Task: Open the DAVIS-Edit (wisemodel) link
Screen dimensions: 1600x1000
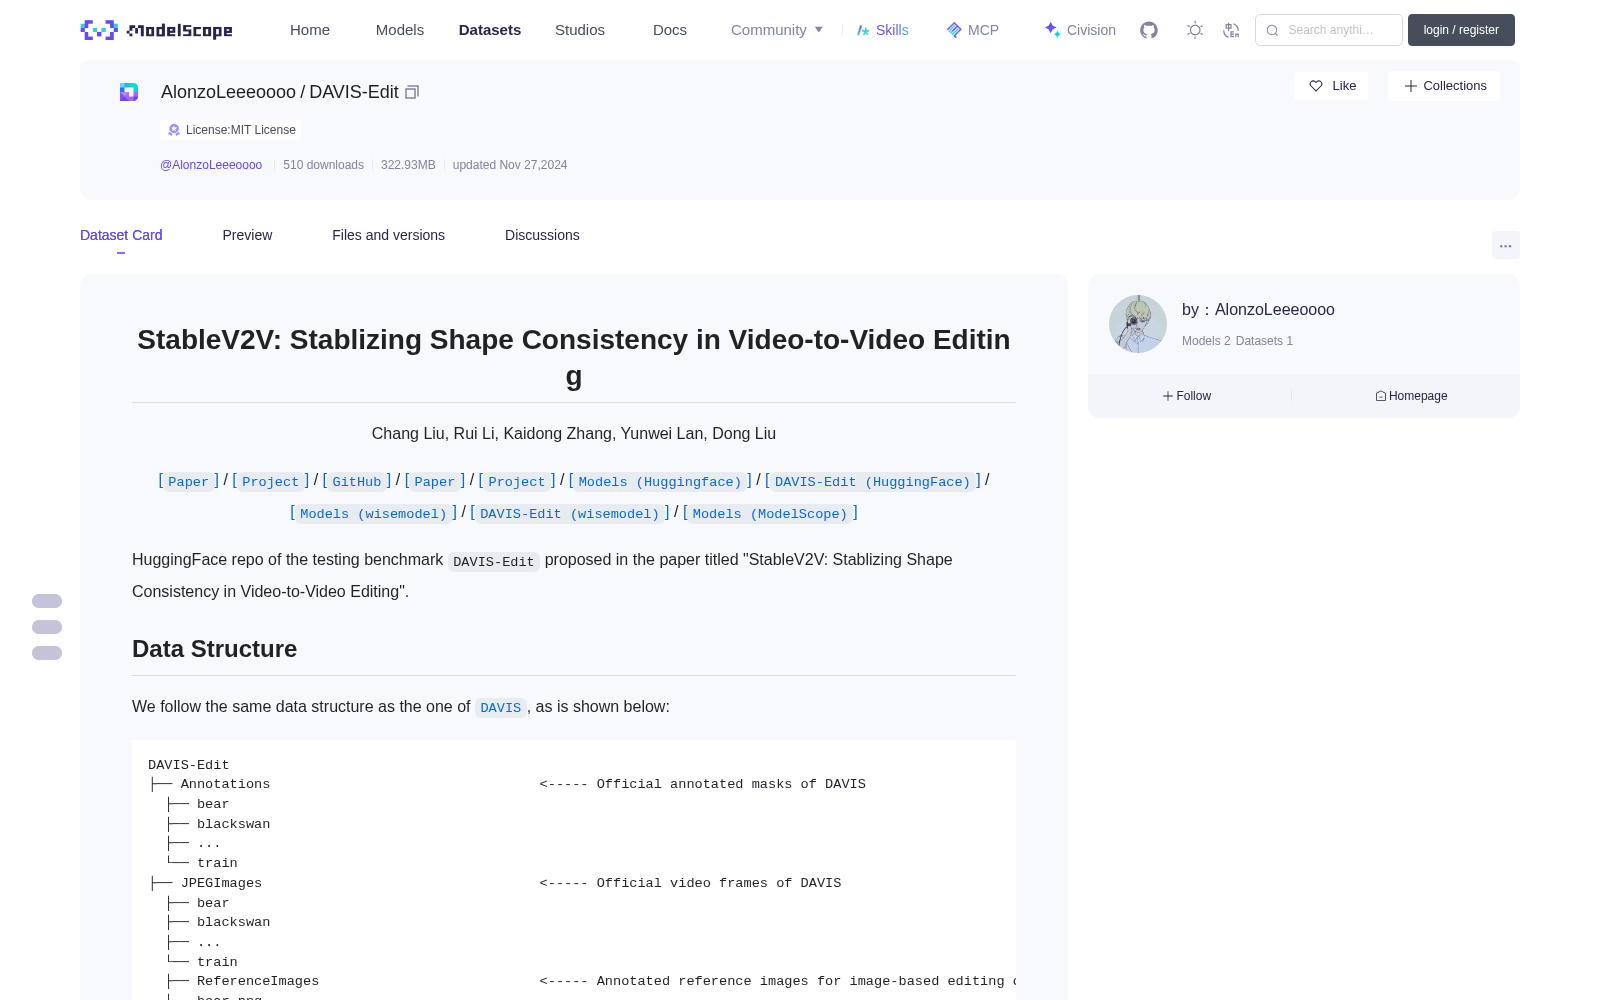Action: tap(570, 513)
